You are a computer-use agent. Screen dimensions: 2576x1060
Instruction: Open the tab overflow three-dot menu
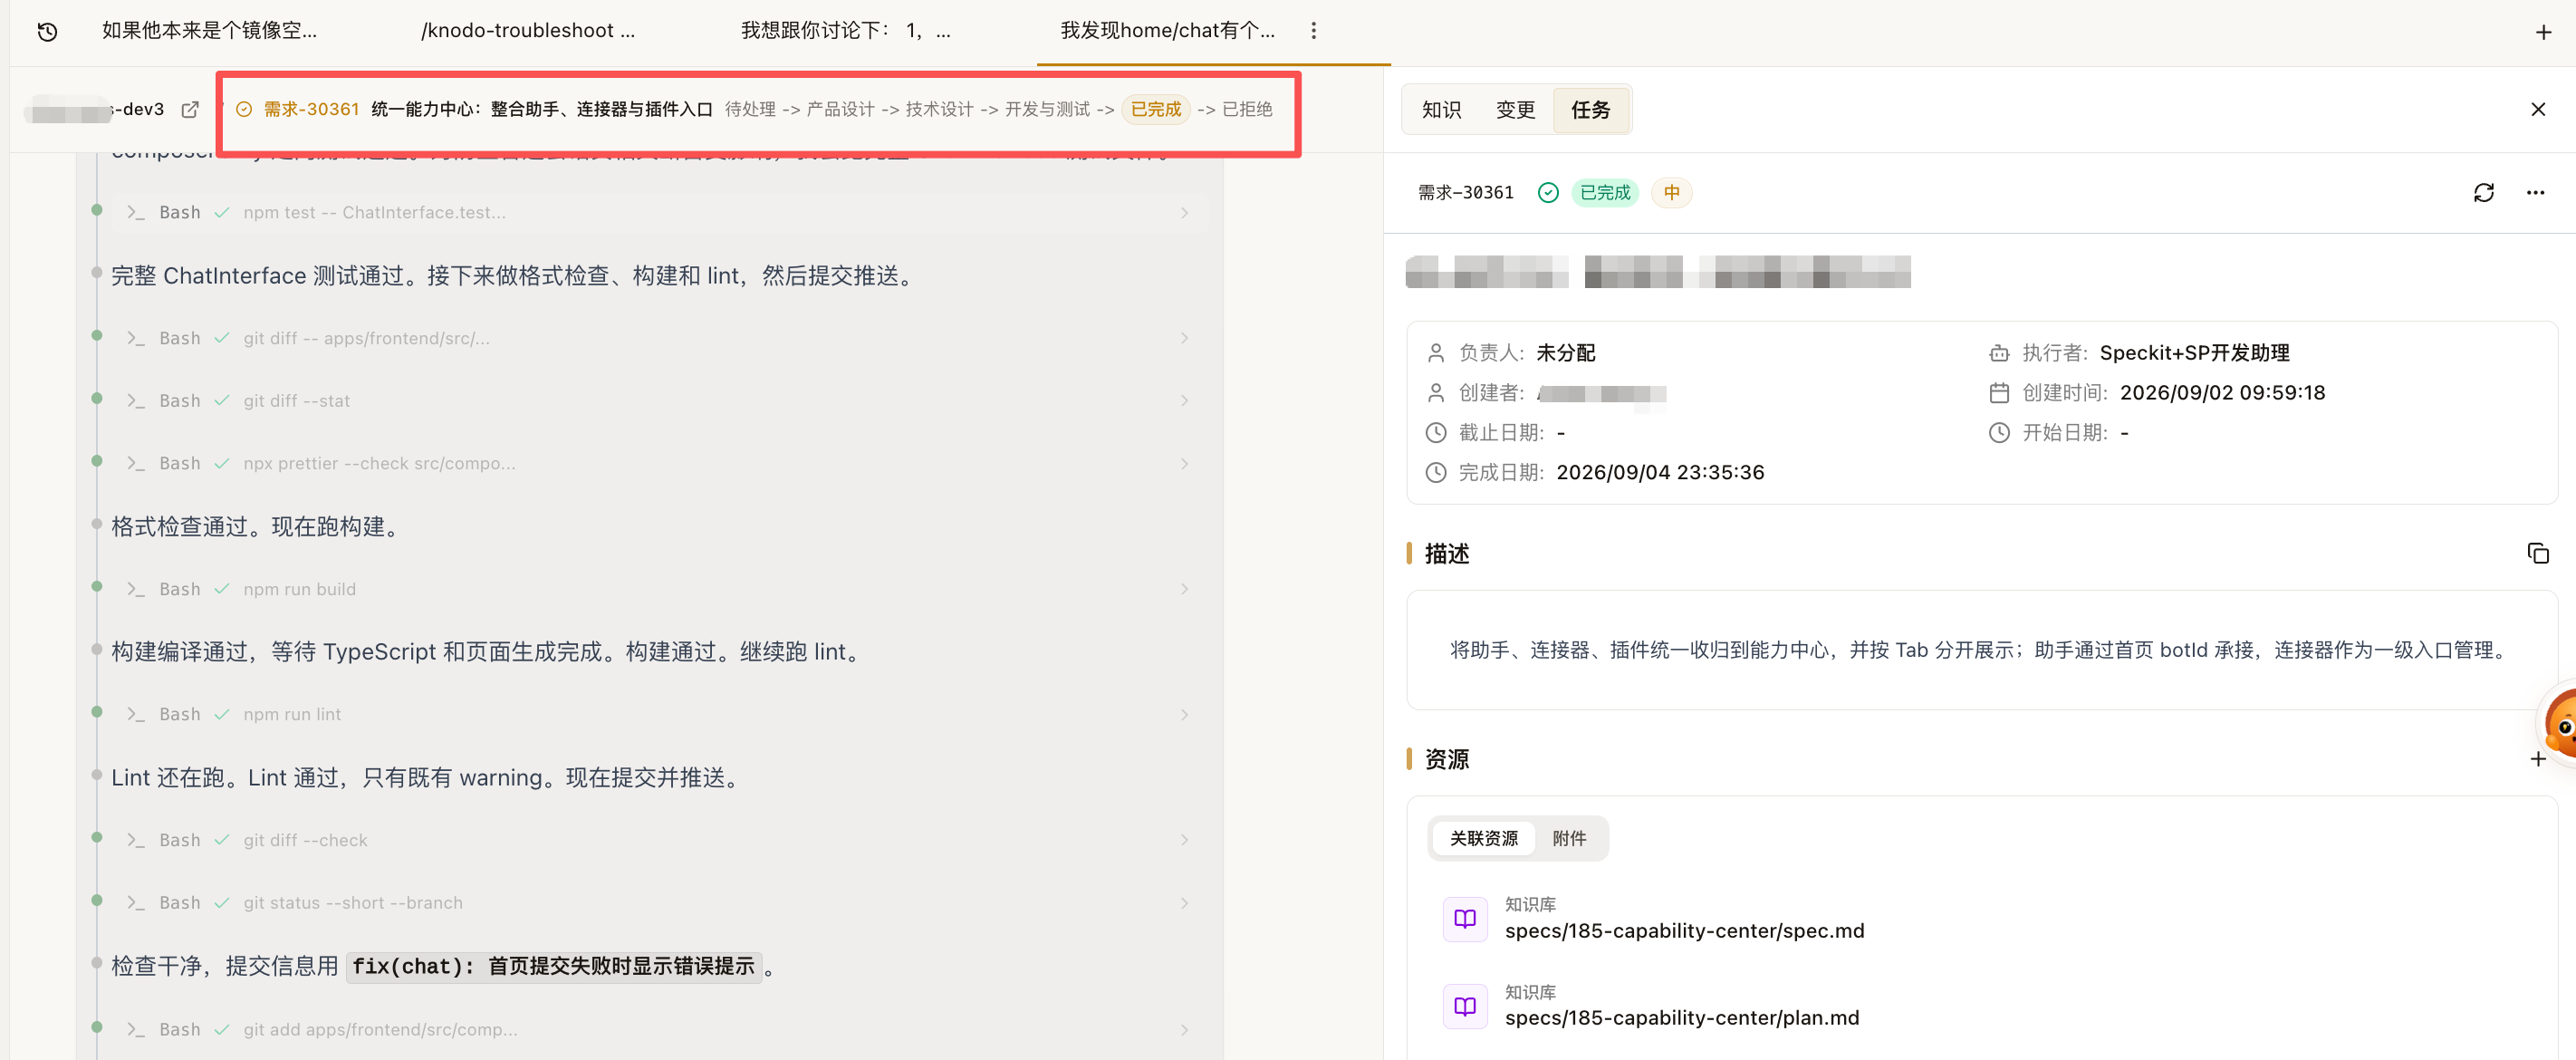click(1313, 31)
